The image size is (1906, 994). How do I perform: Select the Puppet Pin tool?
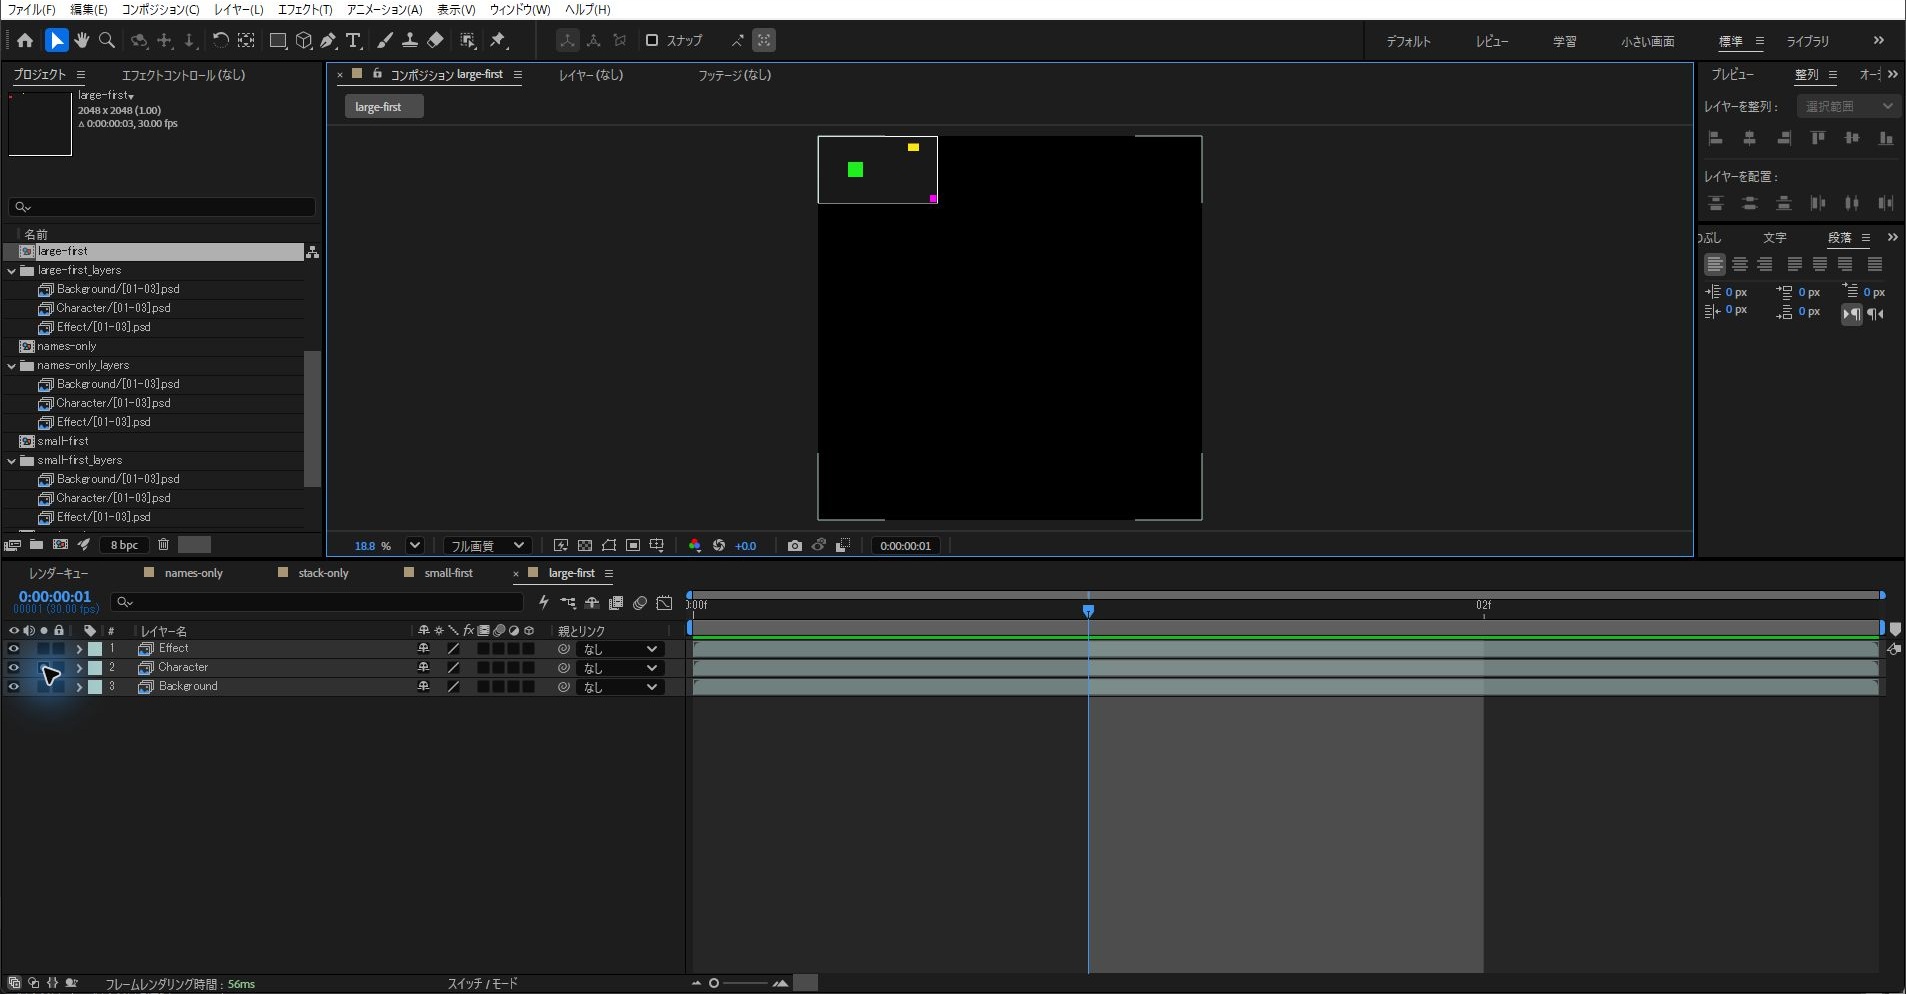click(x=498, y=40)
